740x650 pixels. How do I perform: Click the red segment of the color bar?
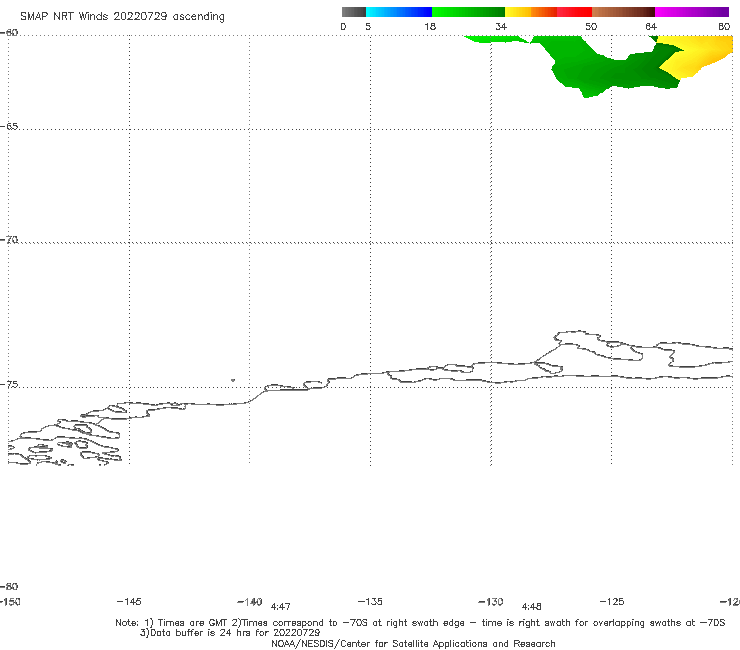(574, 12)
